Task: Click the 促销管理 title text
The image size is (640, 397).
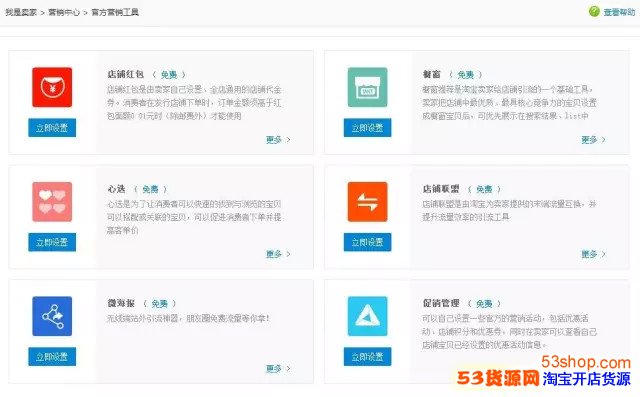Action: [x=441, y=303]
